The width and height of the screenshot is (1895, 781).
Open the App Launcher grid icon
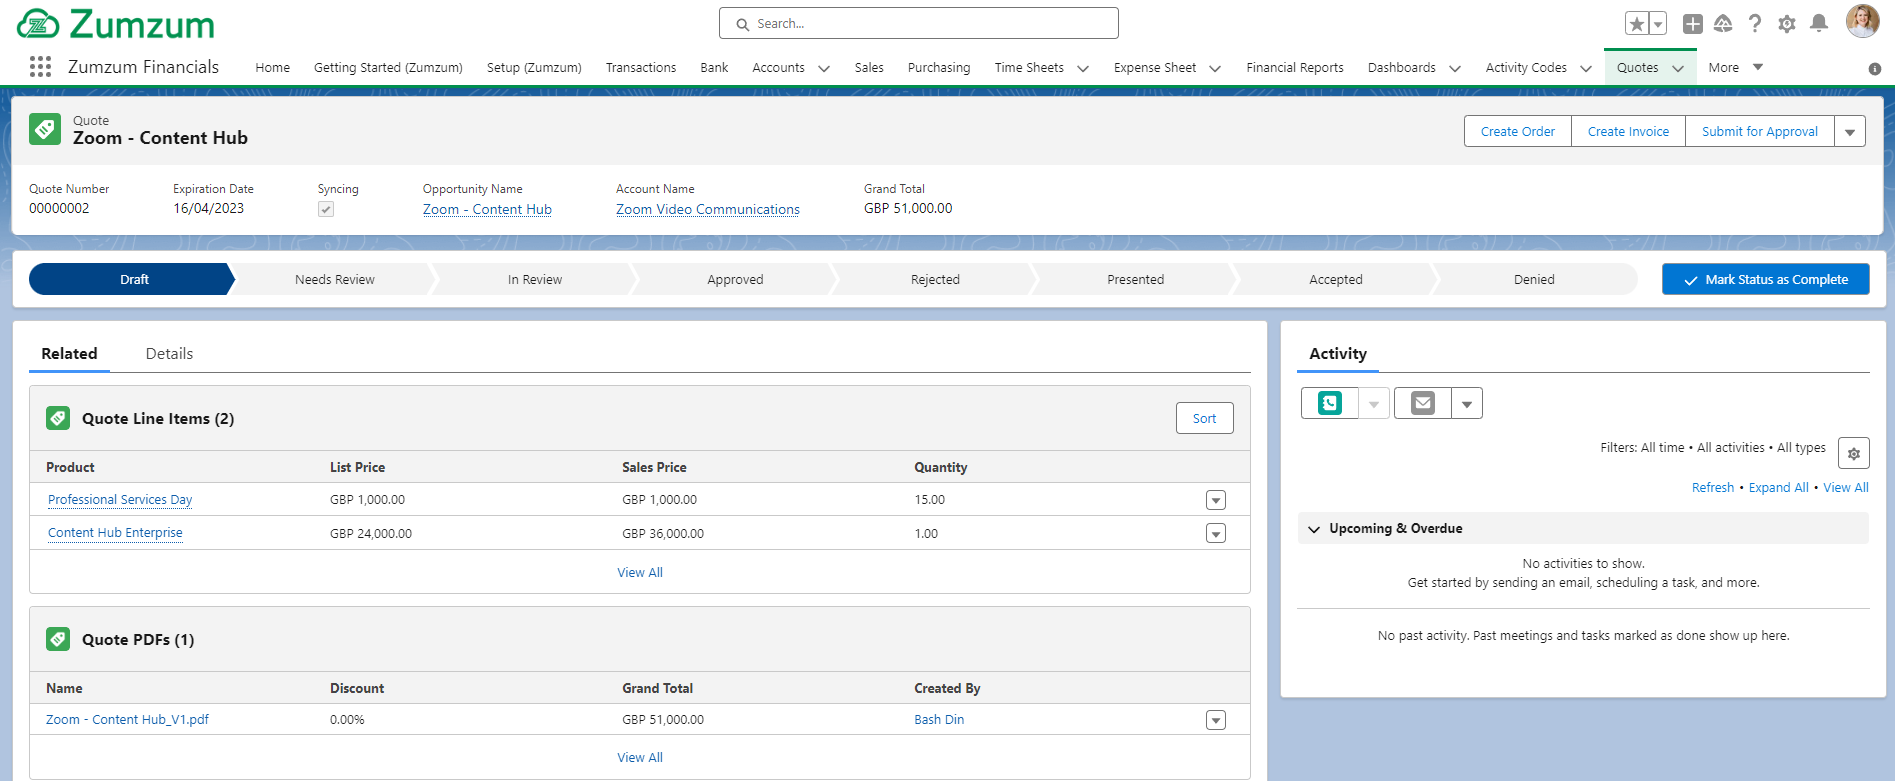click(x=40, y=67)
